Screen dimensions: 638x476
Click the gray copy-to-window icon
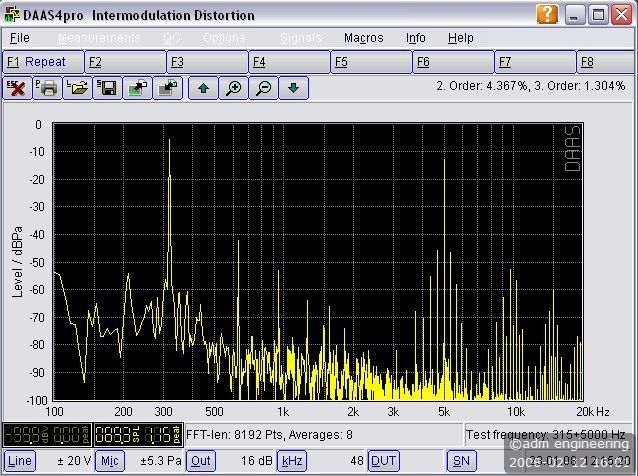pos(168,88)
